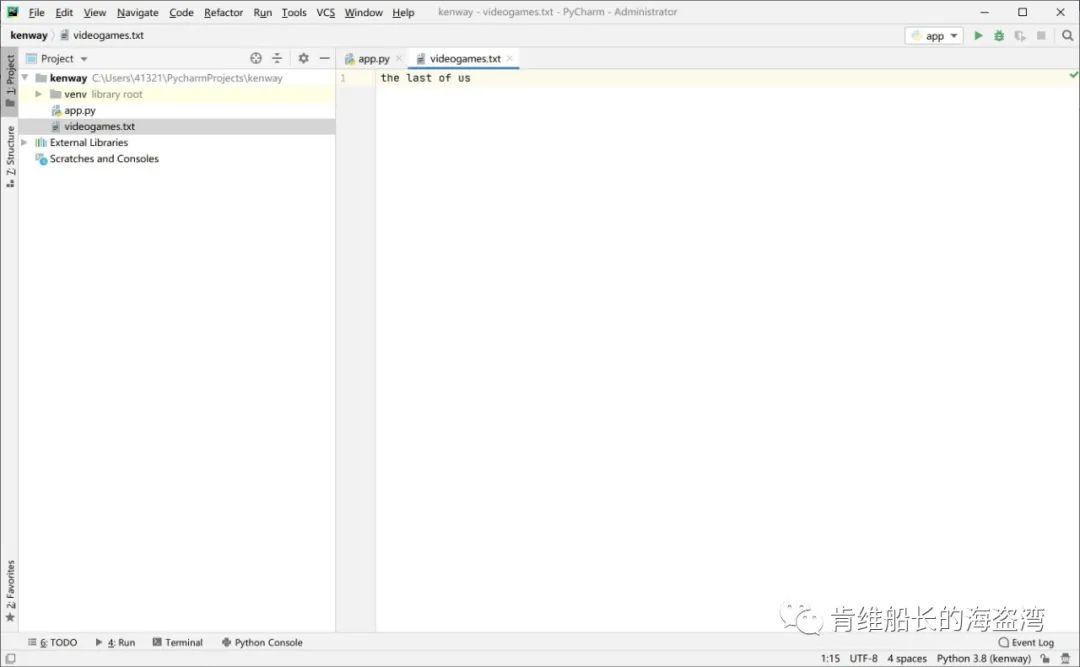The image size is (1080, 667).
Task: Open the Navigate menu
Action: click(138, 12)
